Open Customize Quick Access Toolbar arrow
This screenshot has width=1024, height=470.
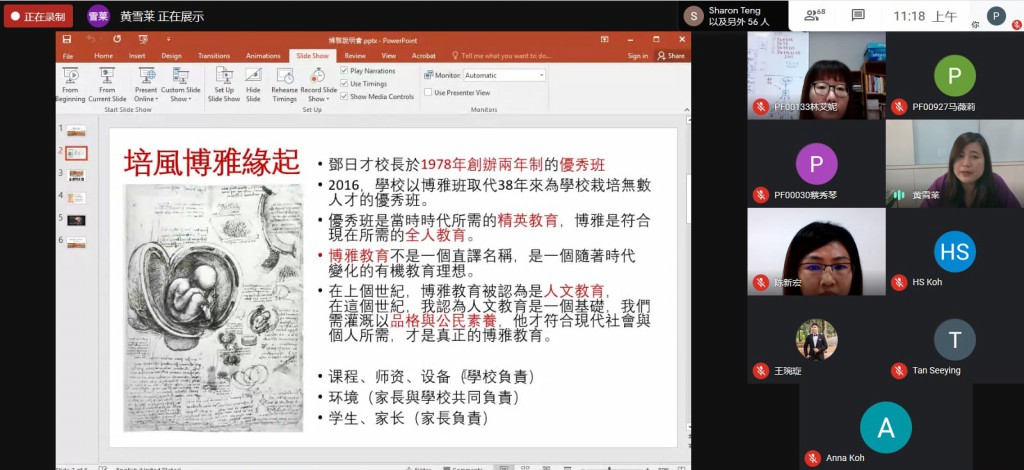click(168, 40)
